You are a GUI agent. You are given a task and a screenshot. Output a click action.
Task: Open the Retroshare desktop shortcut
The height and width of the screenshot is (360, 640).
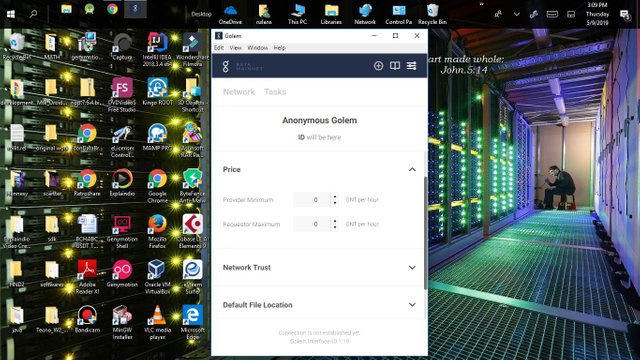click(87, 182)
